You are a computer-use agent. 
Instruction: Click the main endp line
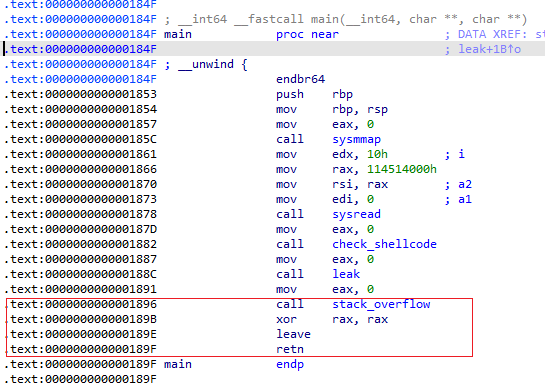tap(234, 364)
